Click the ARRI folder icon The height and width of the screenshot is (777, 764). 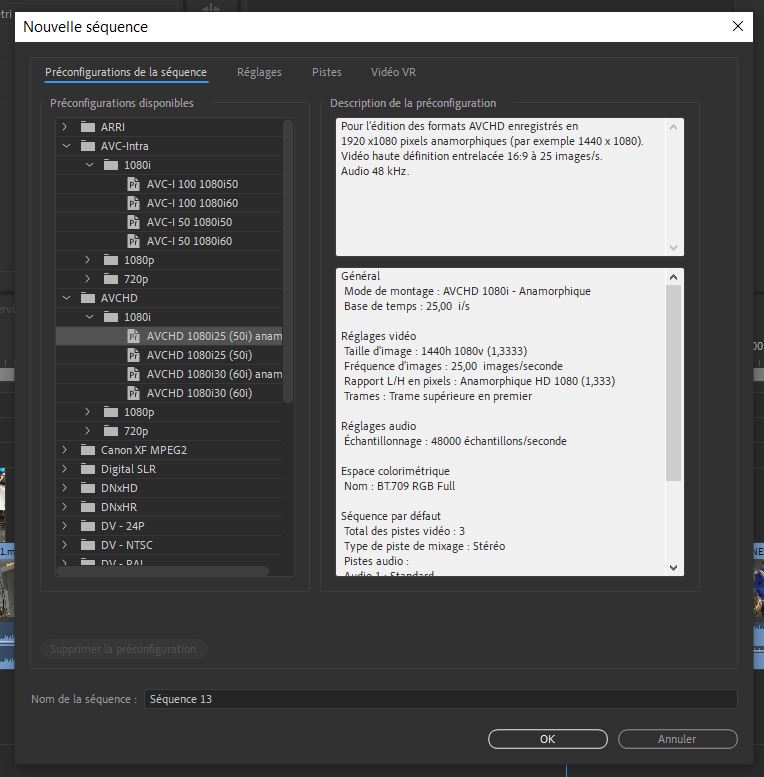click(x=87, y=127)
